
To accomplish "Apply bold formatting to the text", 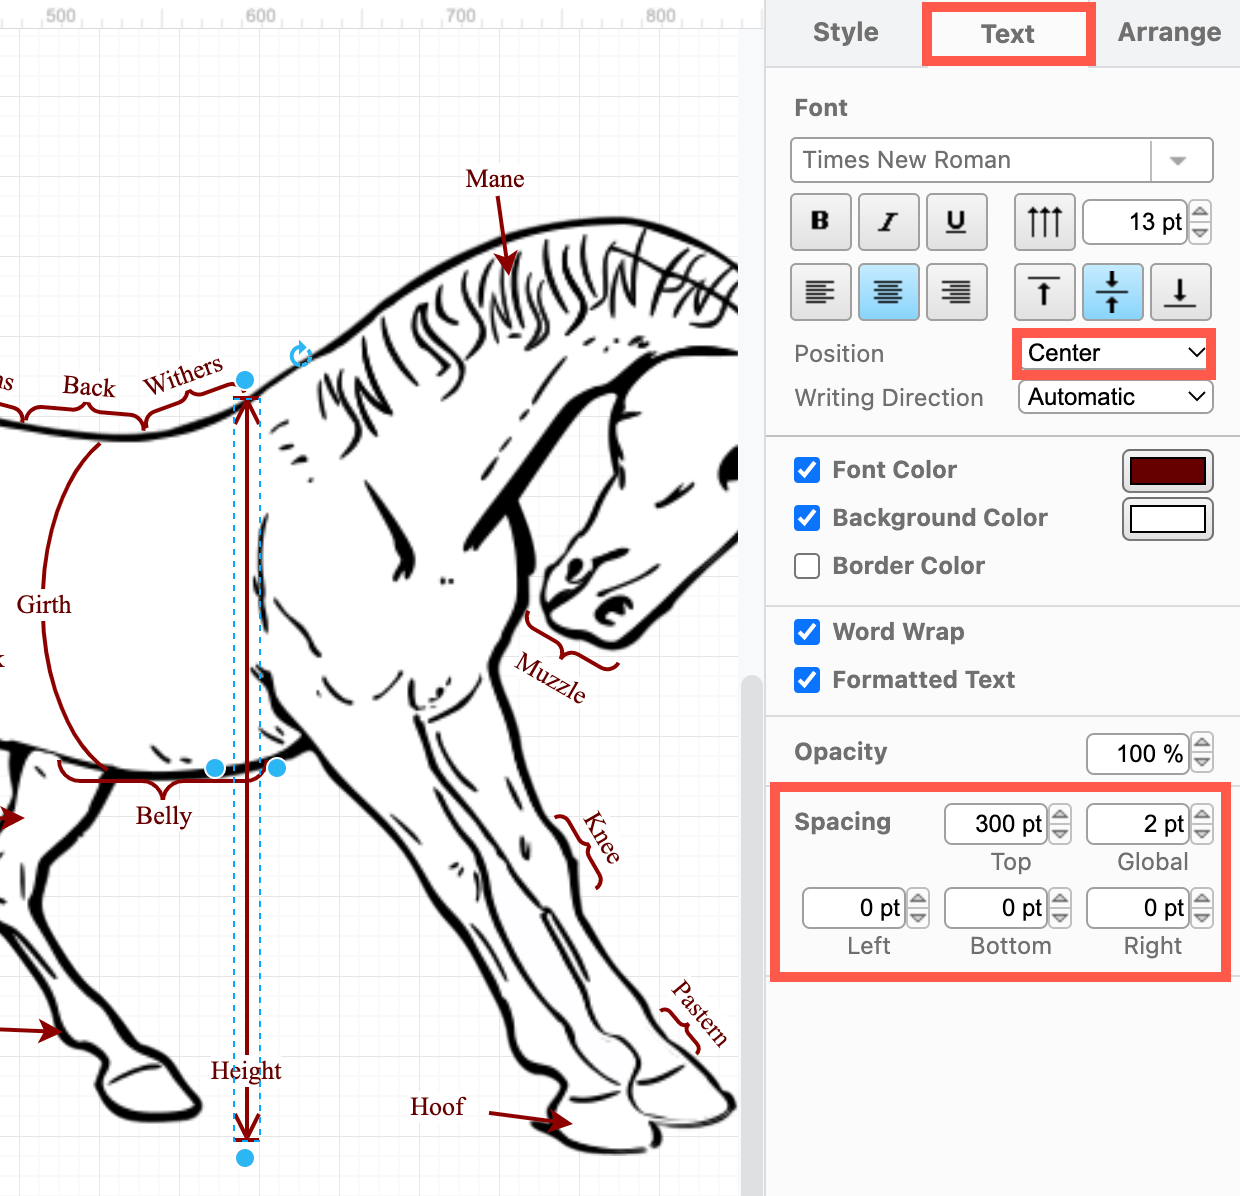I will coord(820,221).
